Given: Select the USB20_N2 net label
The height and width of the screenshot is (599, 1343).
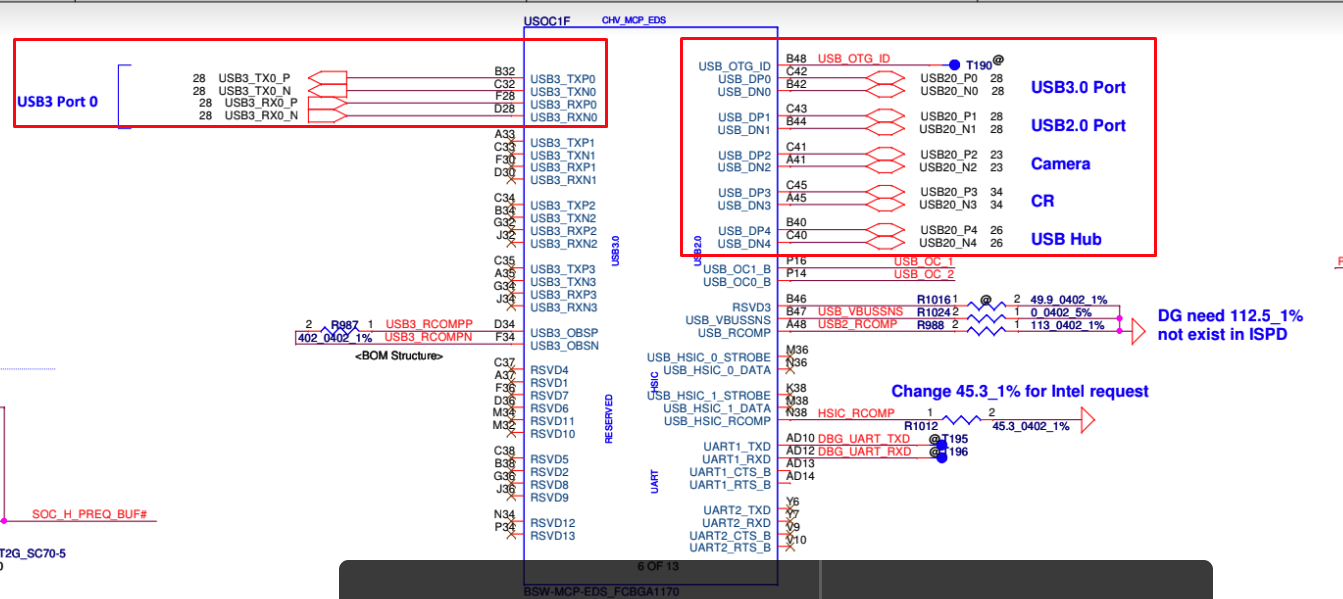Looking at the screenshot, I should pos(949,167).
